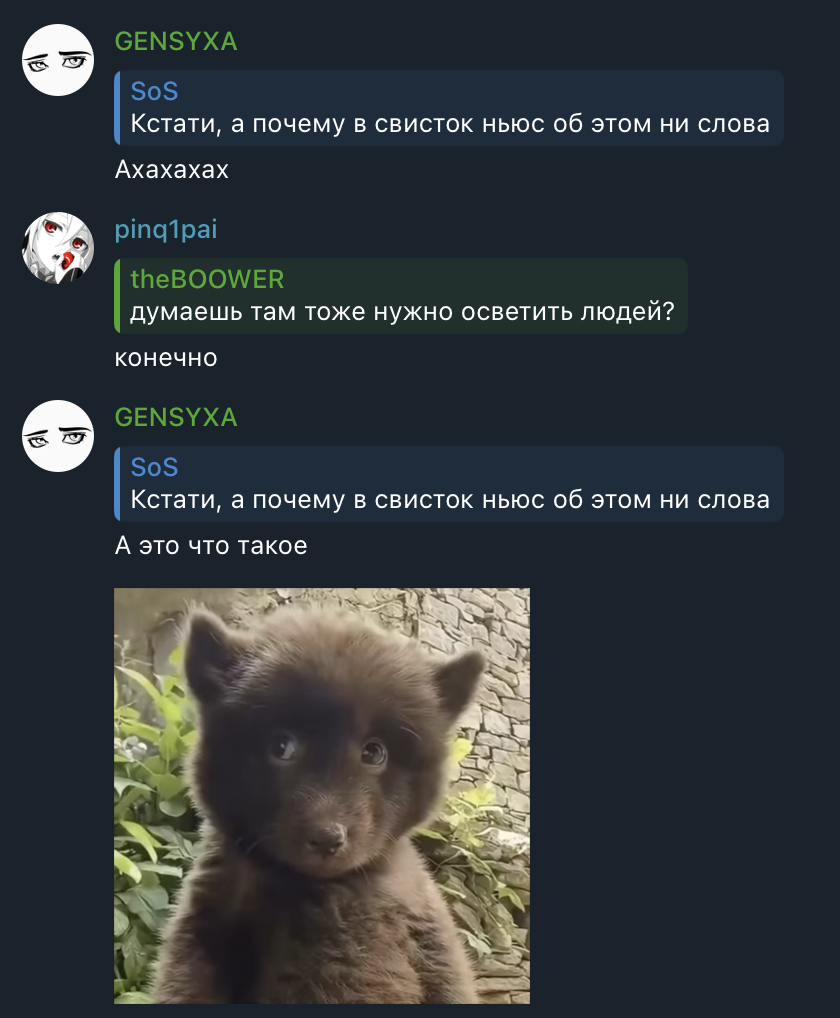Jump to the quoted SoS message in the first reply

pos(449,108)
